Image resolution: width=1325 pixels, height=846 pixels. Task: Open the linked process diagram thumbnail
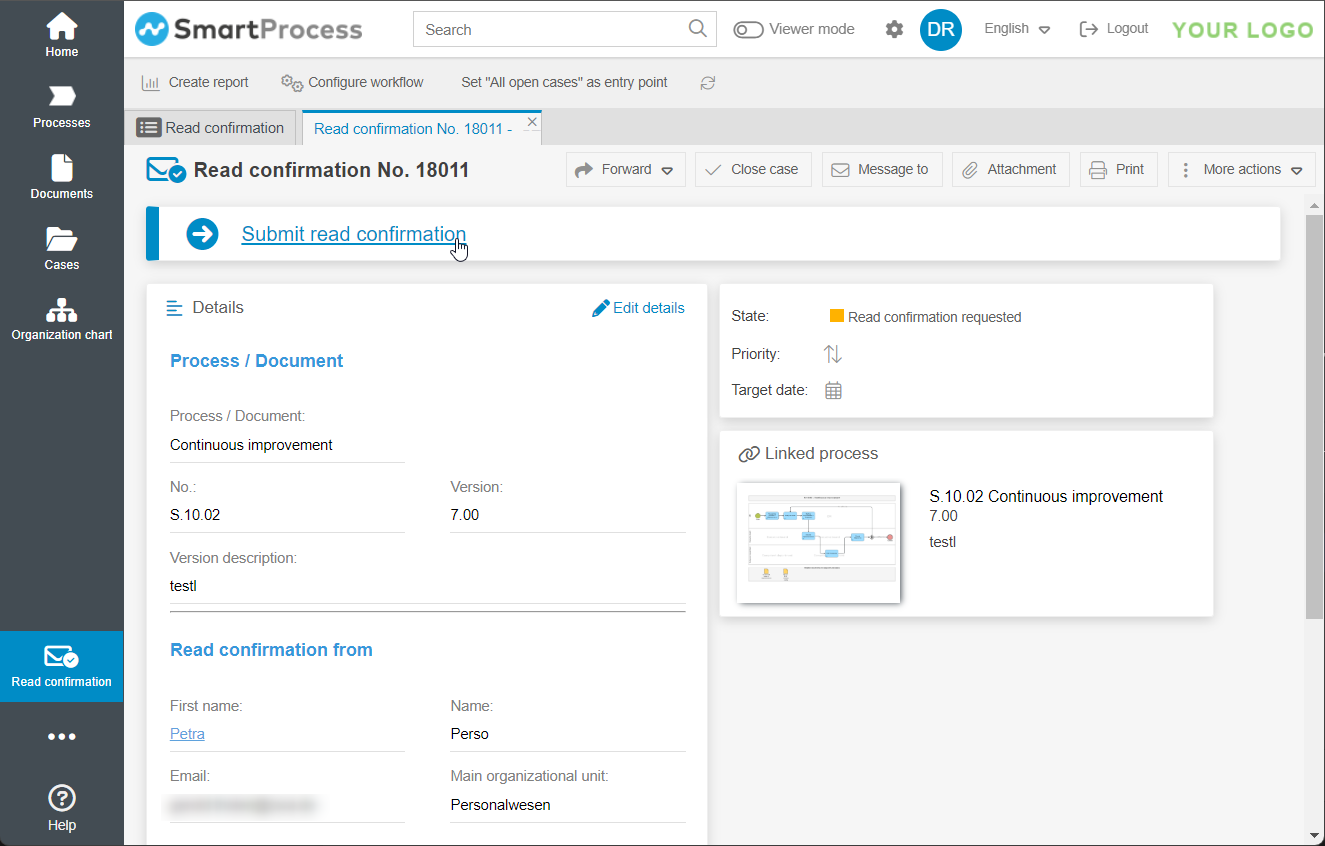click(x=818, y=542)
